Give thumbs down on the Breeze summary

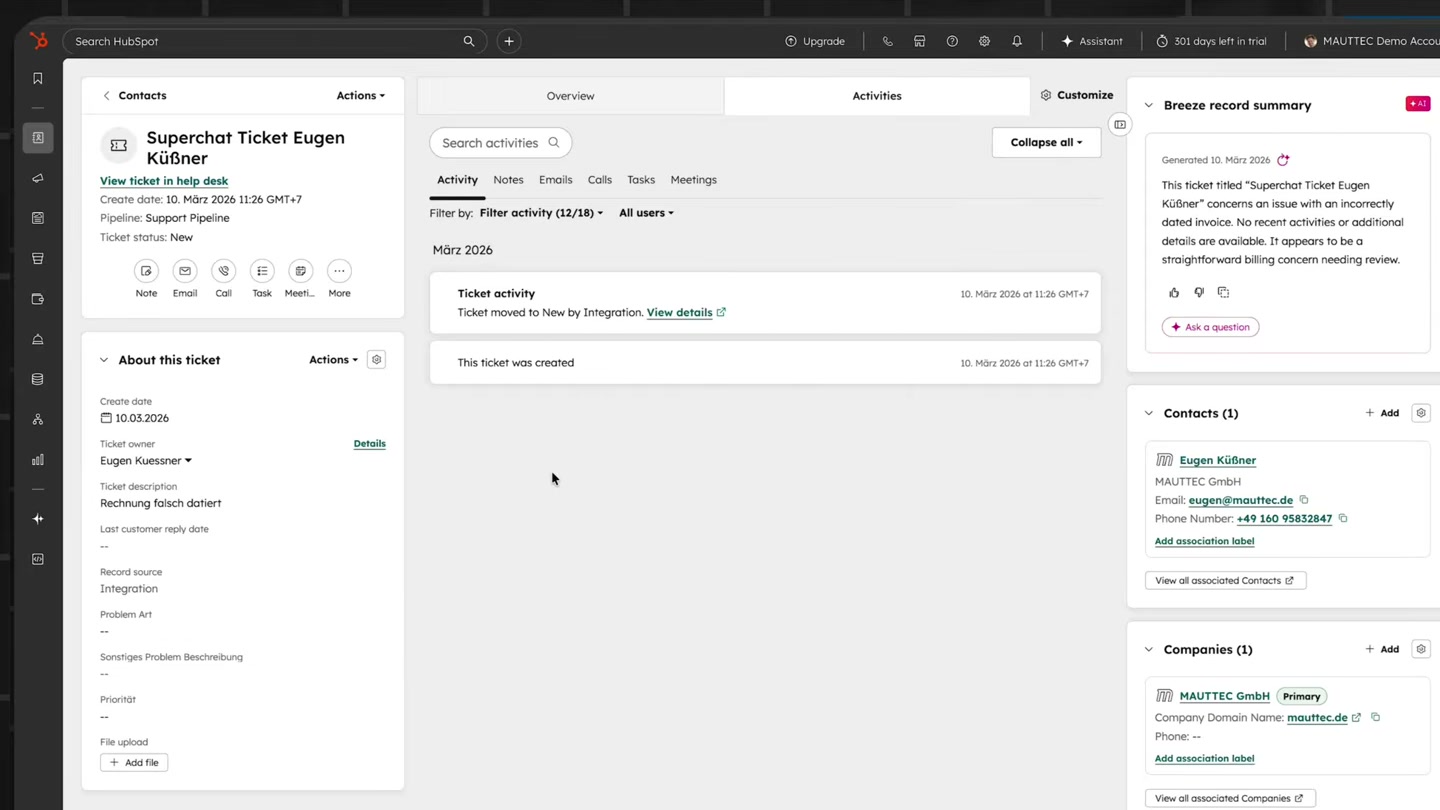coord(1198,292)
